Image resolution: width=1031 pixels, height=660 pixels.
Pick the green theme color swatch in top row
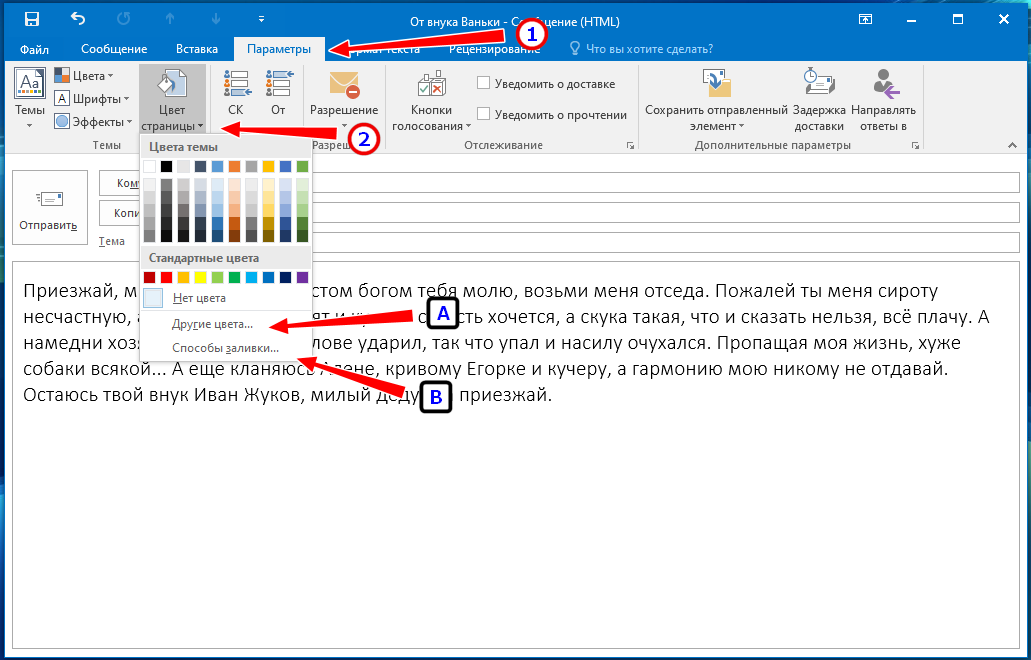coord(302,167)
